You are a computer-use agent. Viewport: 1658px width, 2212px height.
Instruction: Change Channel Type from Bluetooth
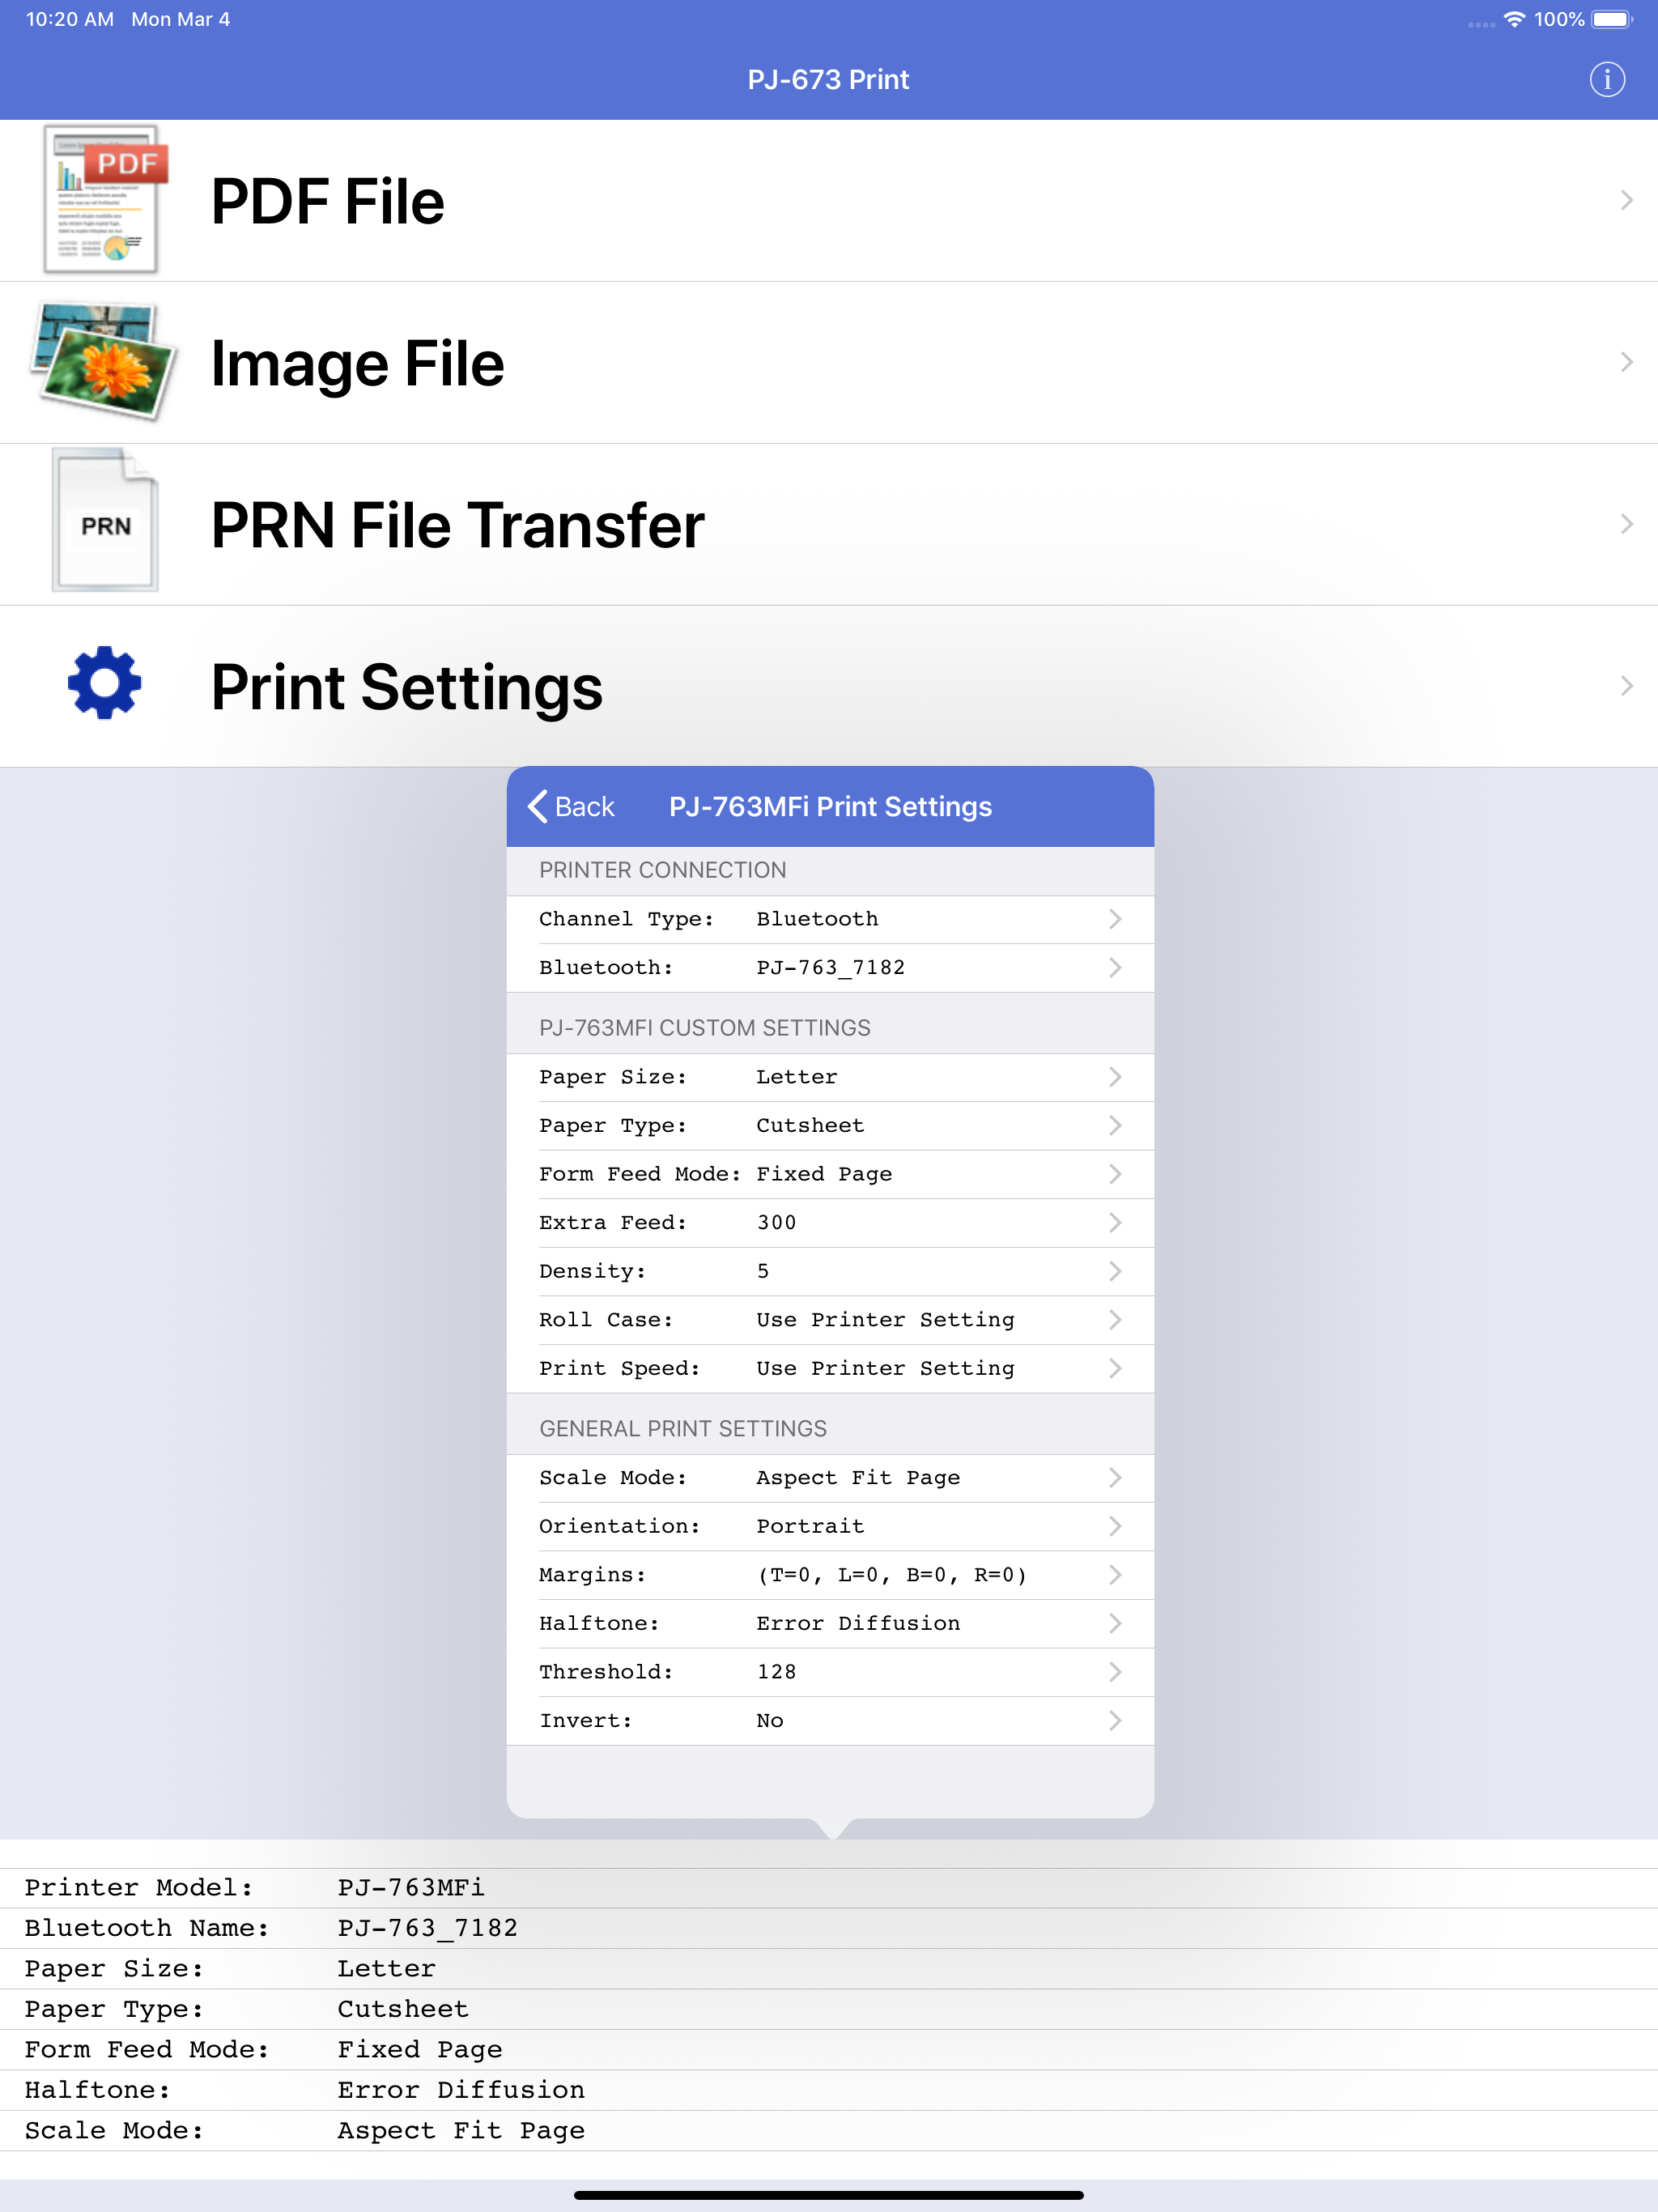[x=830, y=919]
